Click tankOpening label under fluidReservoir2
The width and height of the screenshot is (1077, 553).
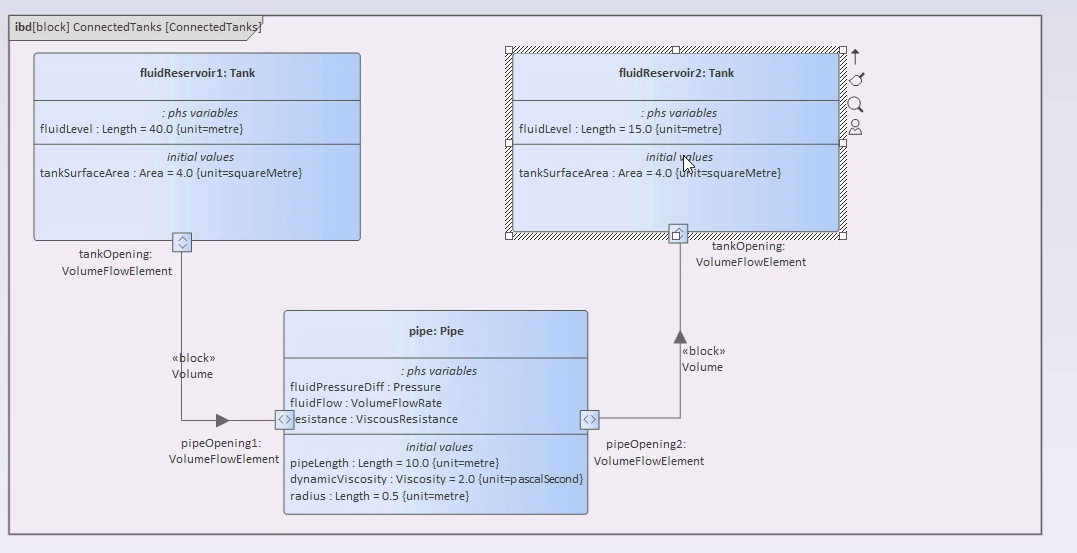pyautogui.click(x=751, y=254)
